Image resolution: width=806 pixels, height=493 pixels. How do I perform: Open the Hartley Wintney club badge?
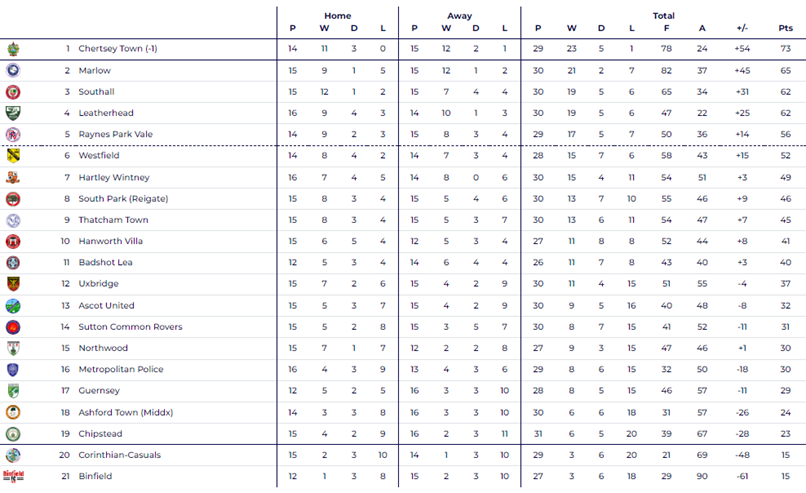click(x=13, y=177)
